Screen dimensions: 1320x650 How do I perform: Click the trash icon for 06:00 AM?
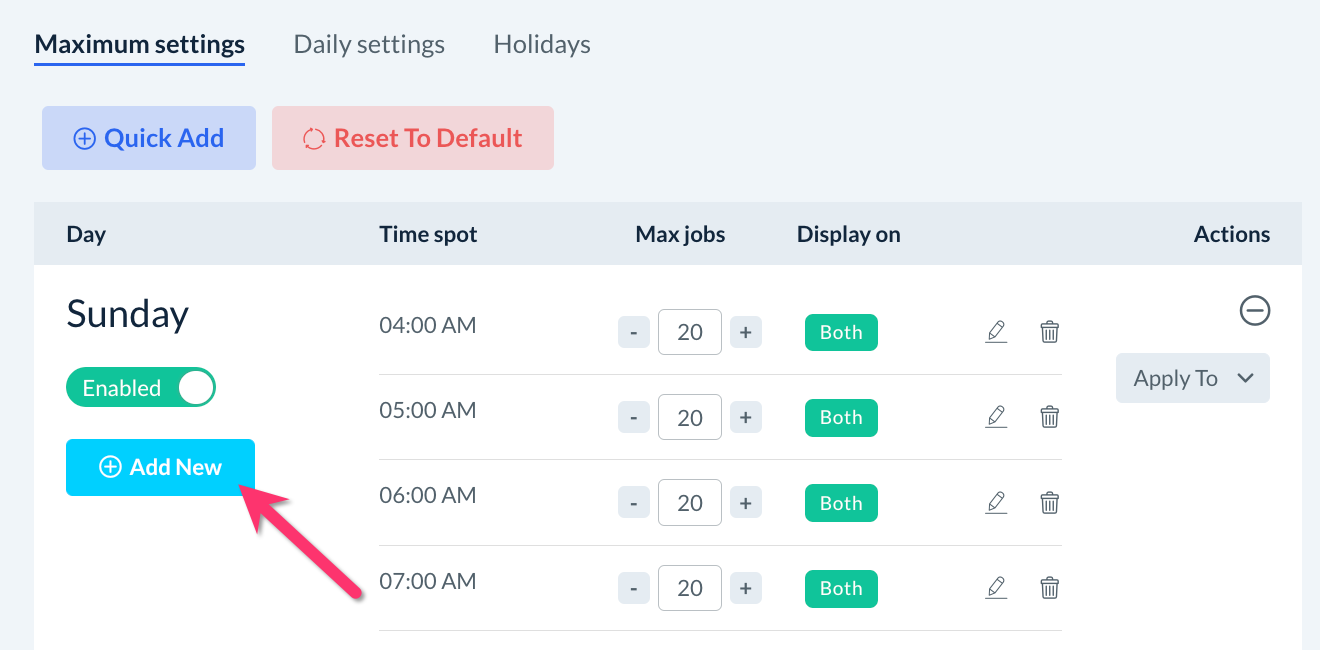(x=1049, y=502)
